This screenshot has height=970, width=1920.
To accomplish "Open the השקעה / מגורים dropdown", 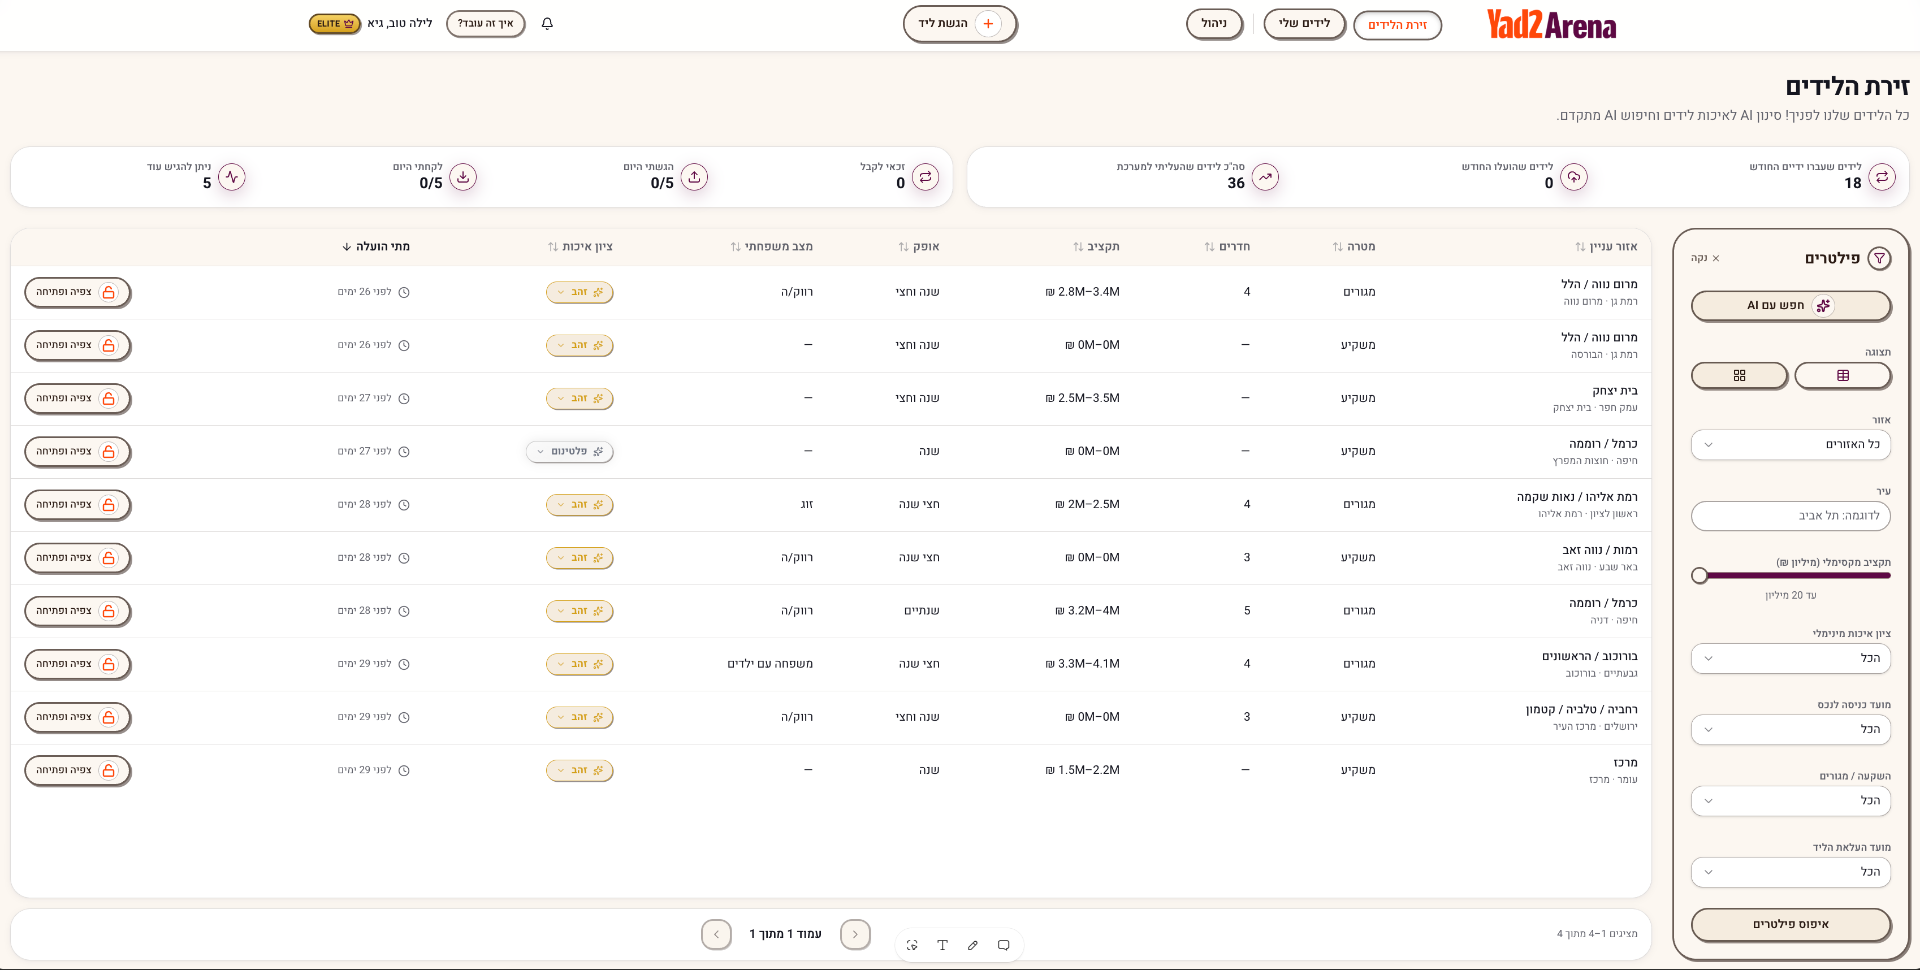I will coord(1790,801).
